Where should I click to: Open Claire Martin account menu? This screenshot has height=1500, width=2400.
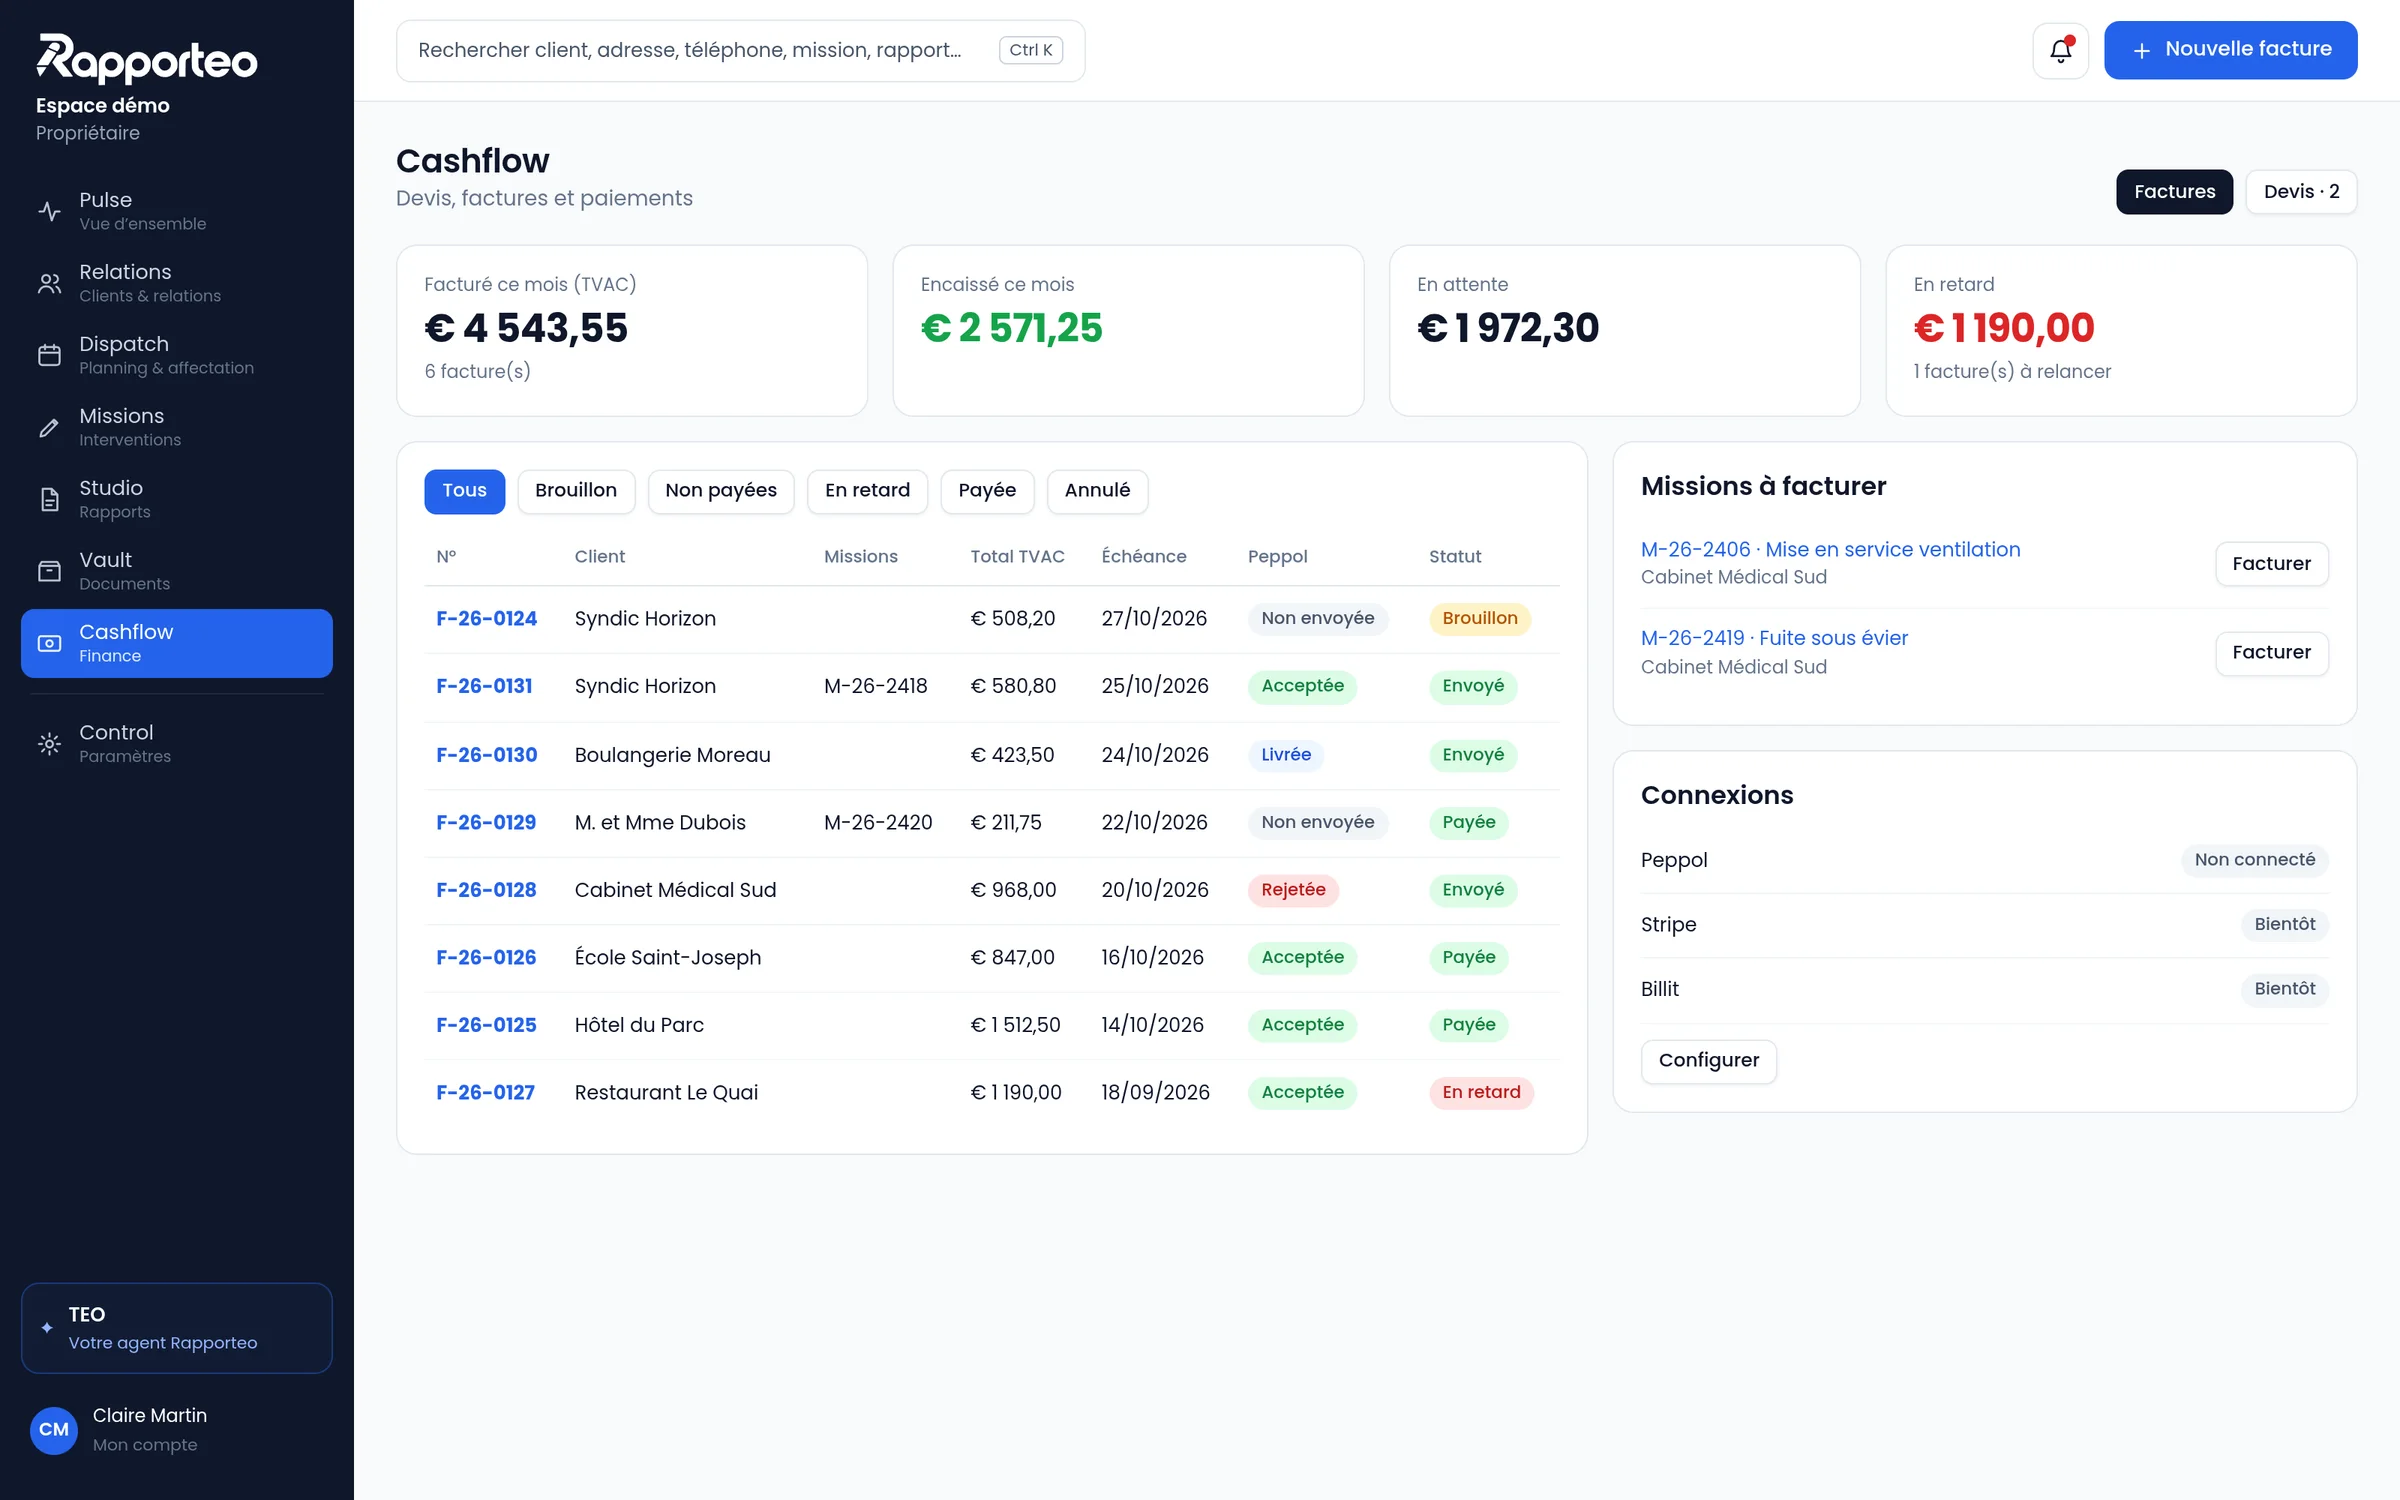click(x=177, y=1429)
